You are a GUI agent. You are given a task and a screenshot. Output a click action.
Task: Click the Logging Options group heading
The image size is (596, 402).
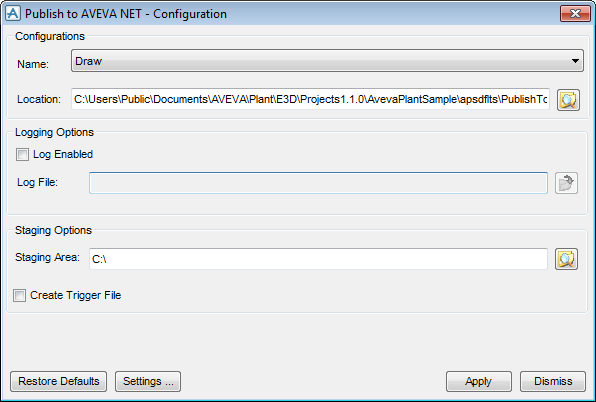click(54, 132)
